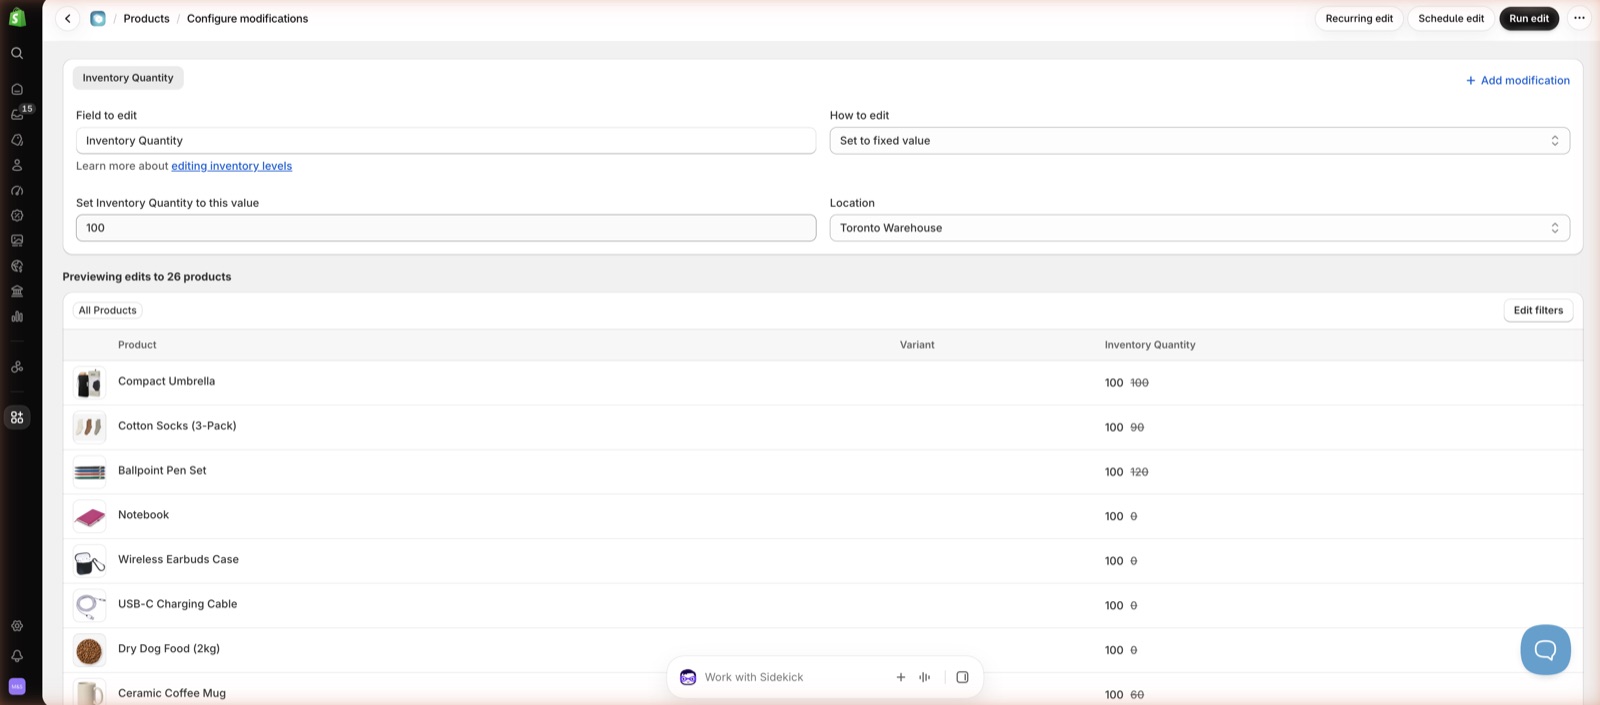The image size is (1600, 705).
Task: Toggle Sidekick side panel icon
Action: point(962,677)
